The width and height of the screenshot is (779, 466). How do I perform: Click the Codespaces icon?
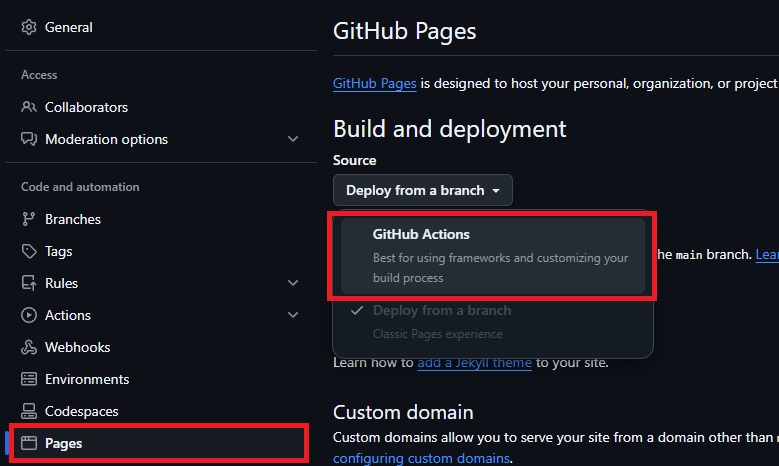pyautogui.click(x=29, y=411)
